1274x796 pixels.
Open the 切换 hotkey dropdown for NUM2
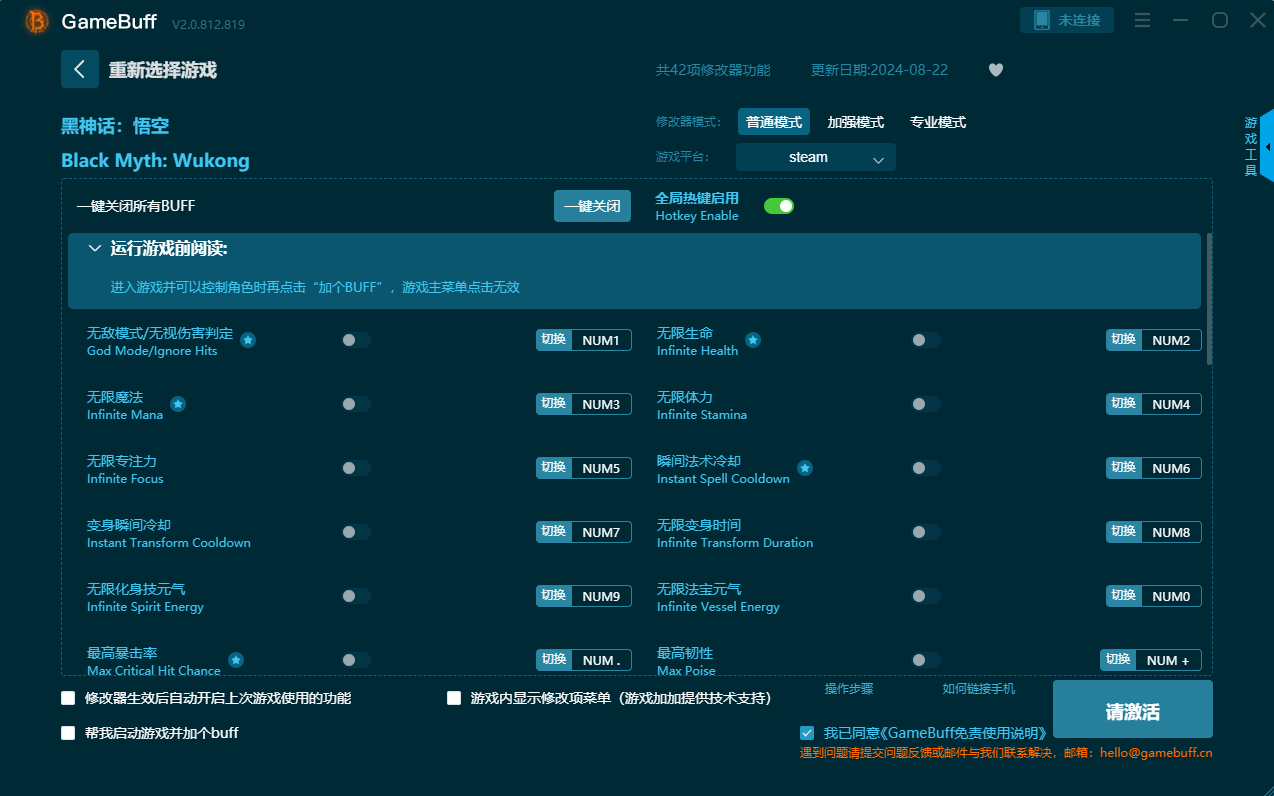(x=1124, y=340)
